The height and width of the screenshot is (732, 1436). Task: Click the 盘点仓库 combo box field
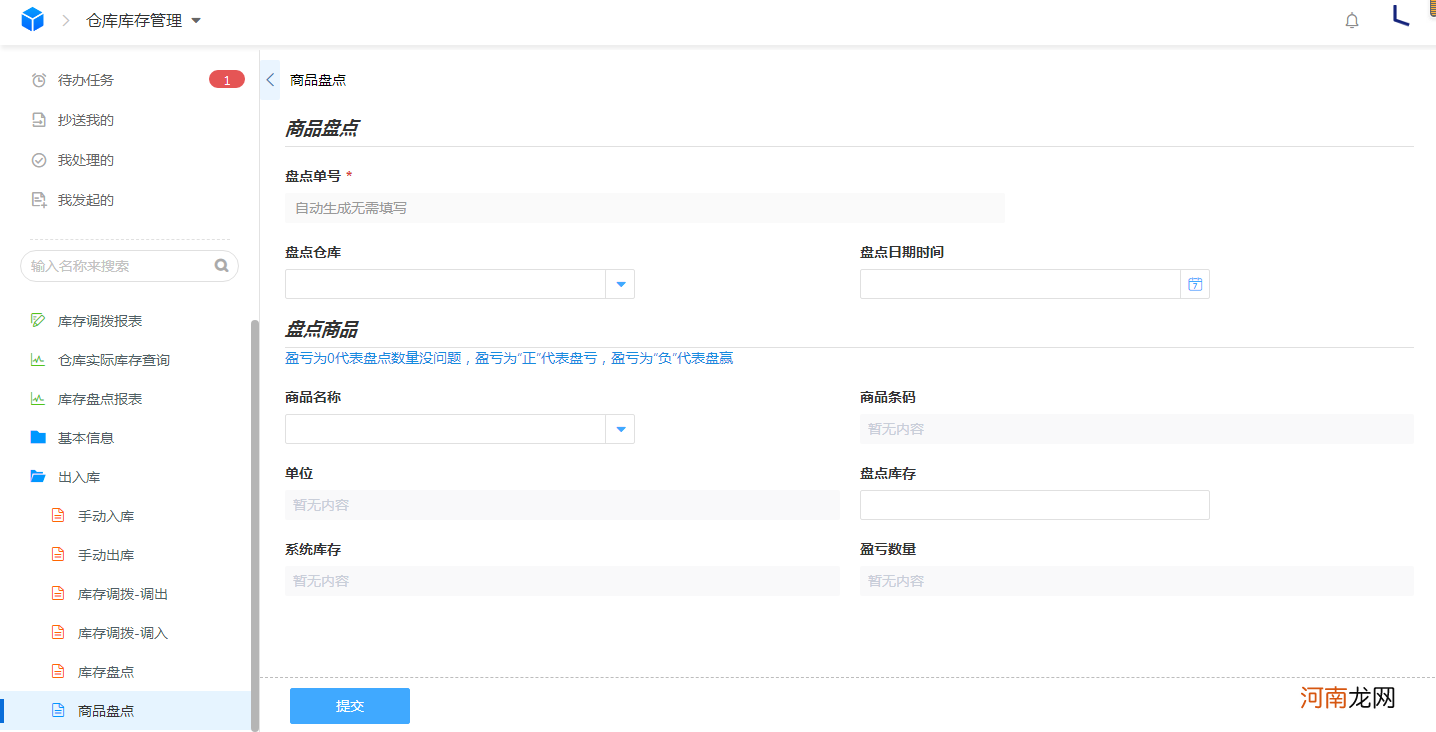460,284
